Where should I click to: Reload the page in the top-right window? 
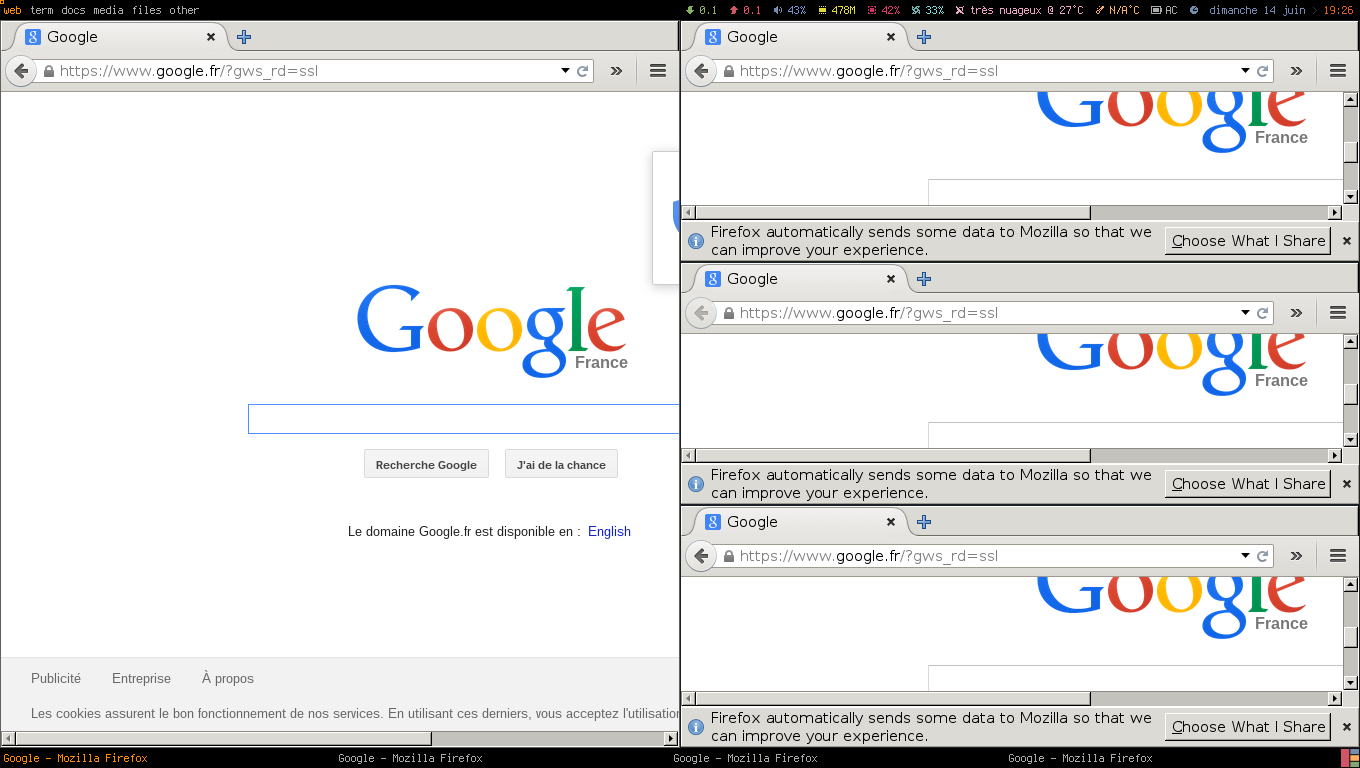1262,71
